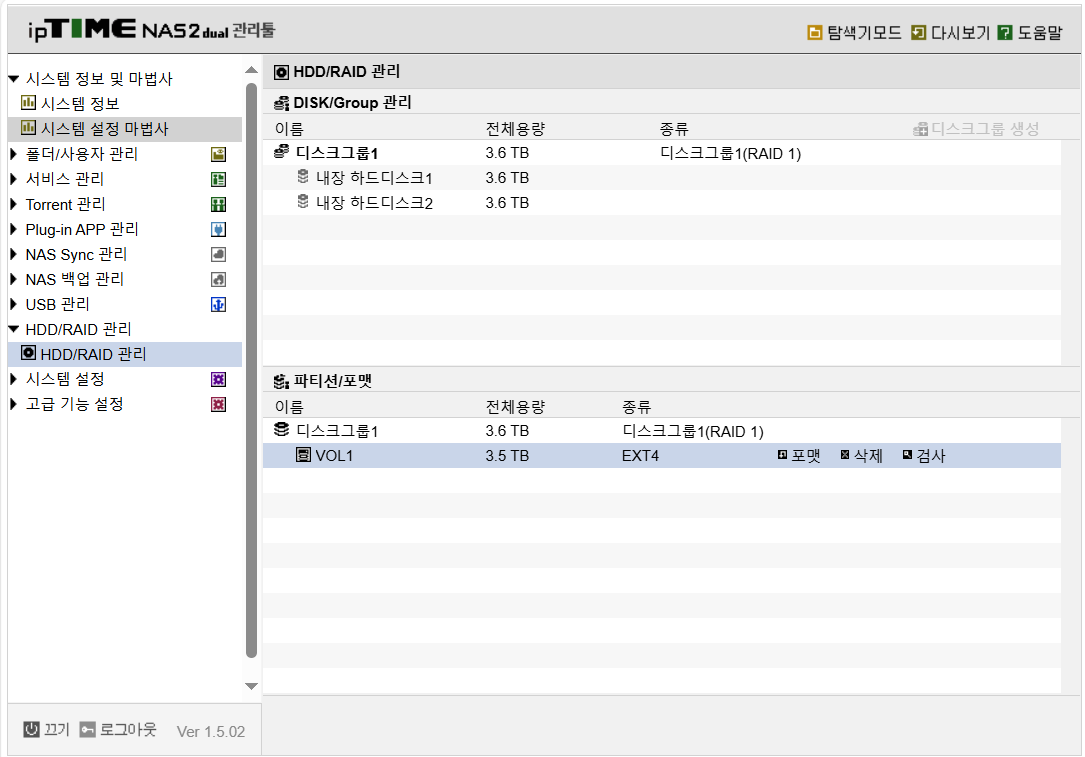Click the 고급 기능 설정 red gear icon
This screenshot has height=757, width=1085.
219,404
